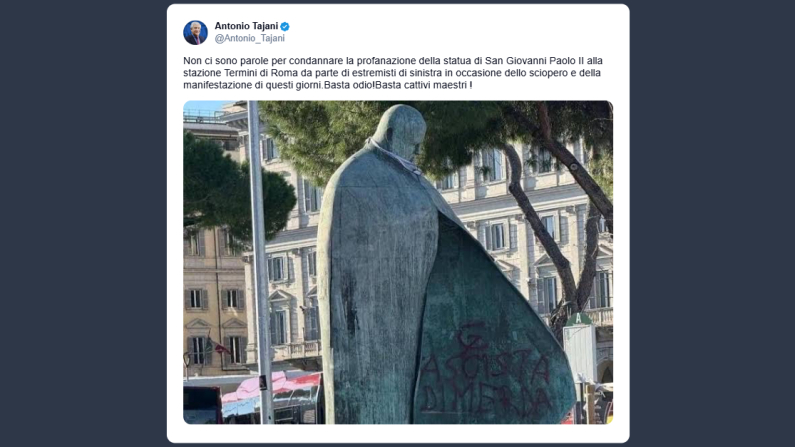795x447 pixels.
Task: Click the dark background outside tweet card
Action: (x=81, y=223)
